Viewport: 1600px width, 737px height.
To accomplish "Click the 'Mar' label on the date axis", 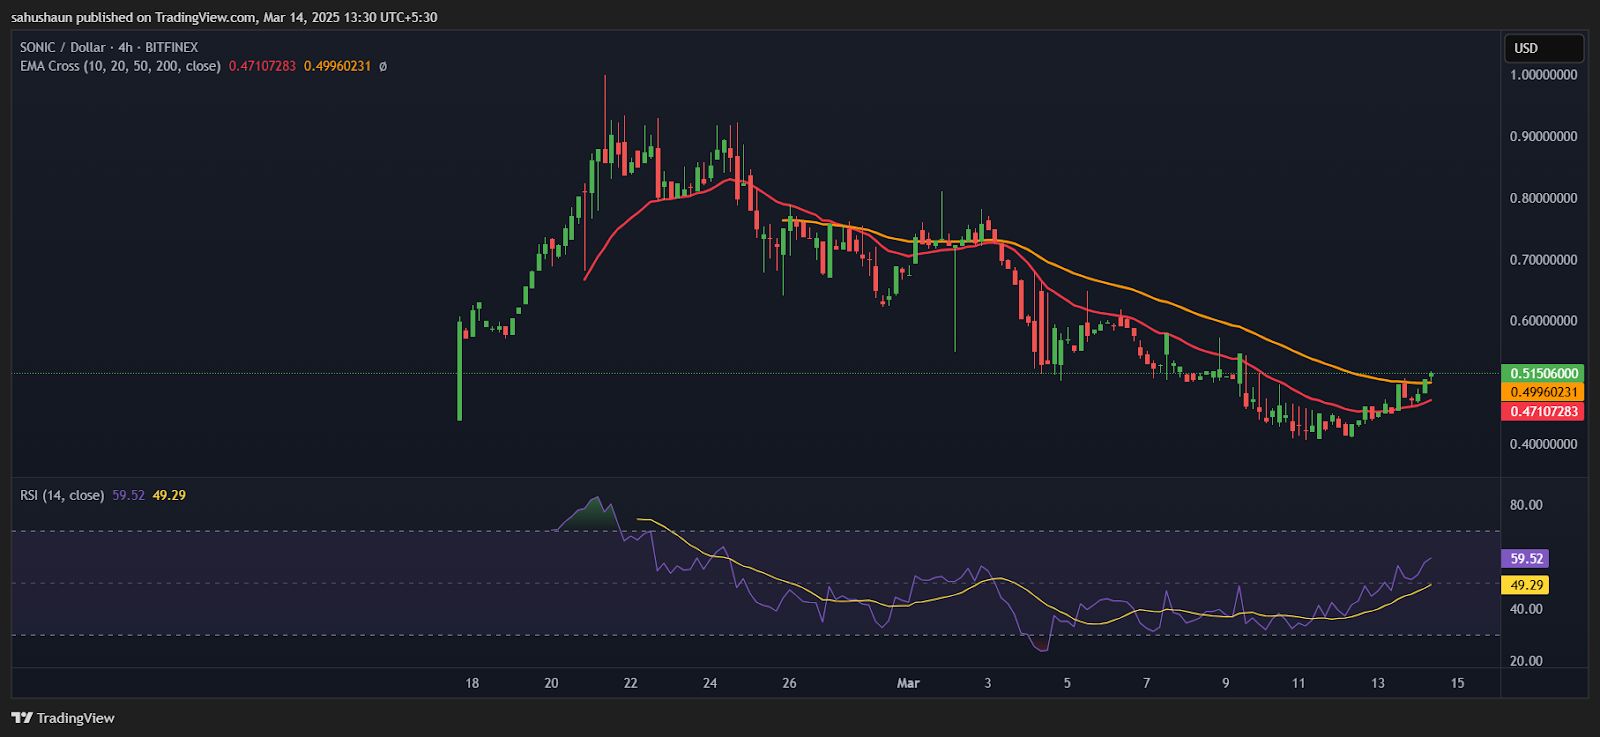I will pos(908,683).
